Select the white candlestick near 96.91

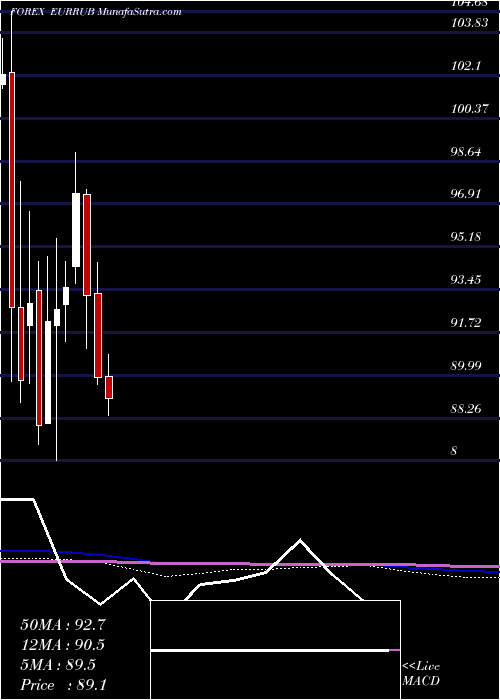tap(76, 230)
